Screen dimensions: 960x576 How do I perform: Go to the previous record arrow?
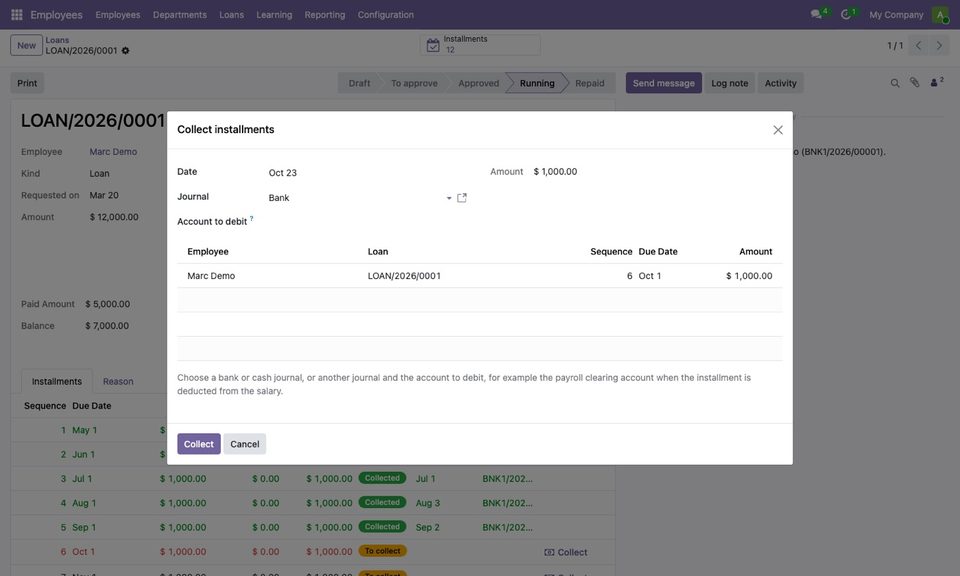coord(918,45)
